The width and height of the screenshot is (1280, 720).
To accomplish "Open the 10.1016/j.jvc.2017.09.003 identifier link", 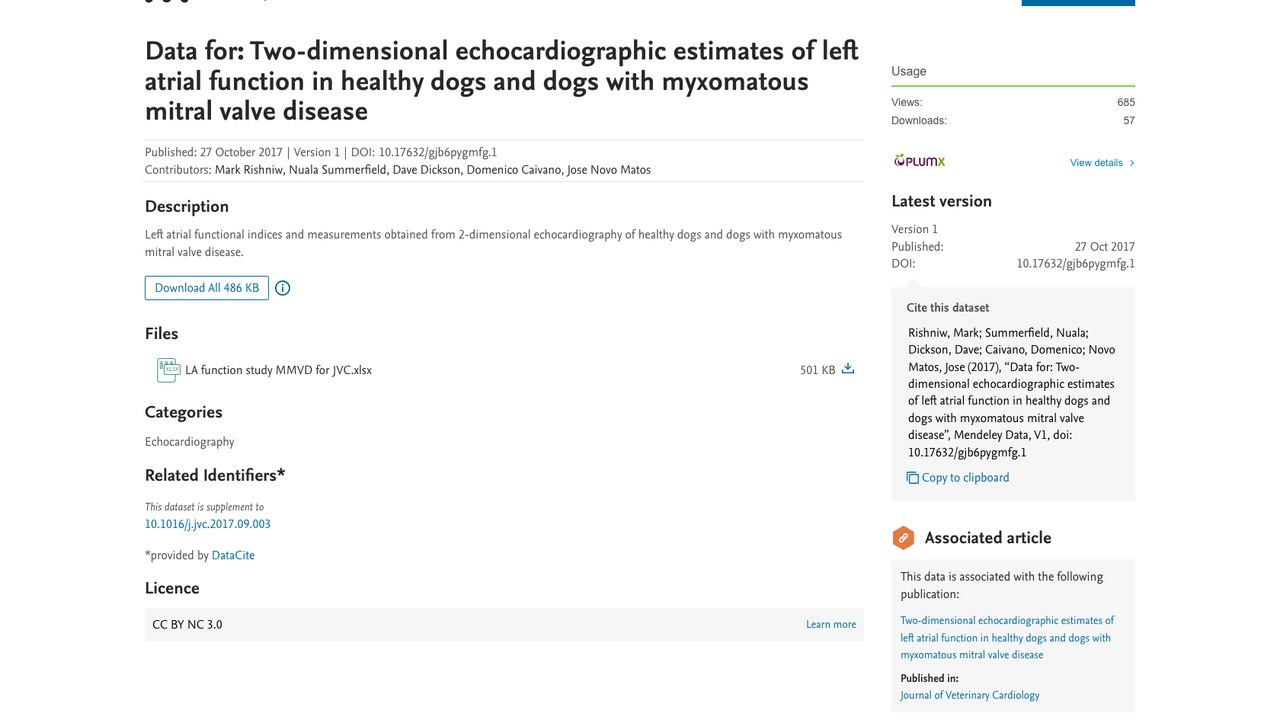I will click(x=208, y=524).
